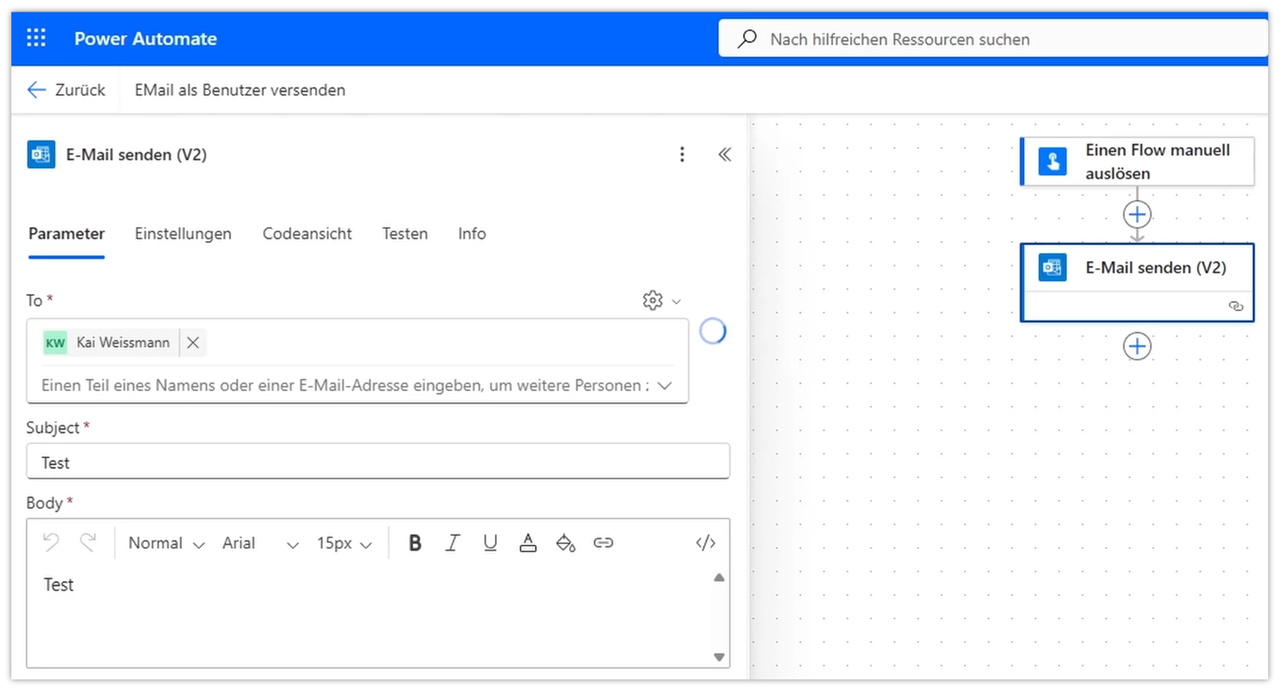The image size is (1280, 696).
Task: Switch to the Codeansicht tab
Action: click(x=307, y=234)
